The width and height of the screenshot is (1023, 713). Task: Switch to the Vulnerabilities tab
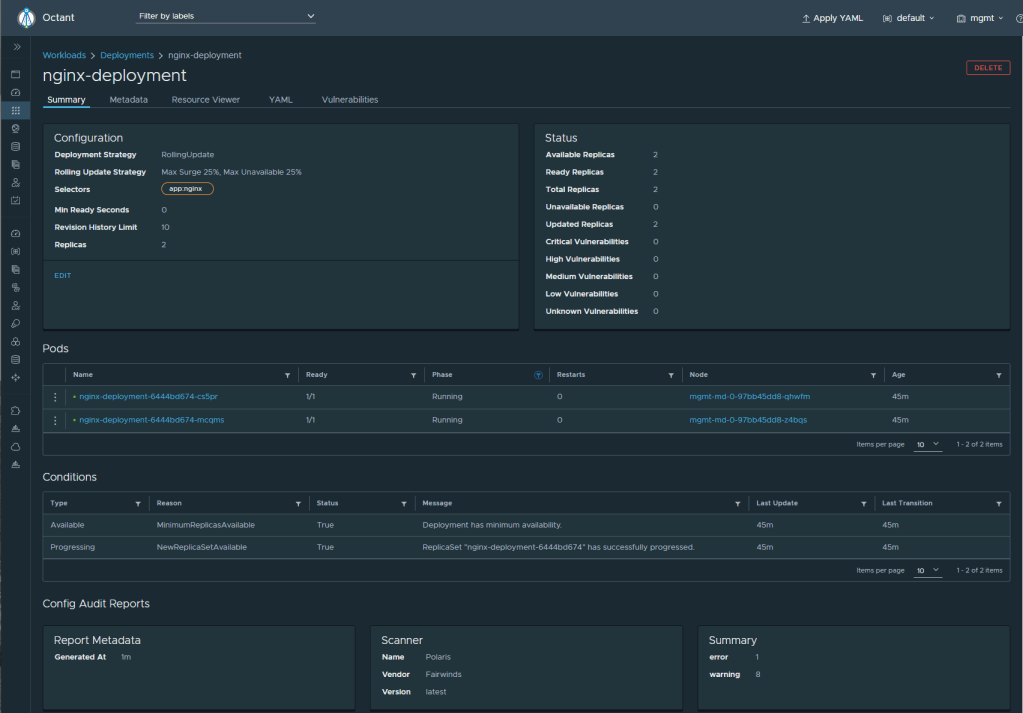[349, 100]
